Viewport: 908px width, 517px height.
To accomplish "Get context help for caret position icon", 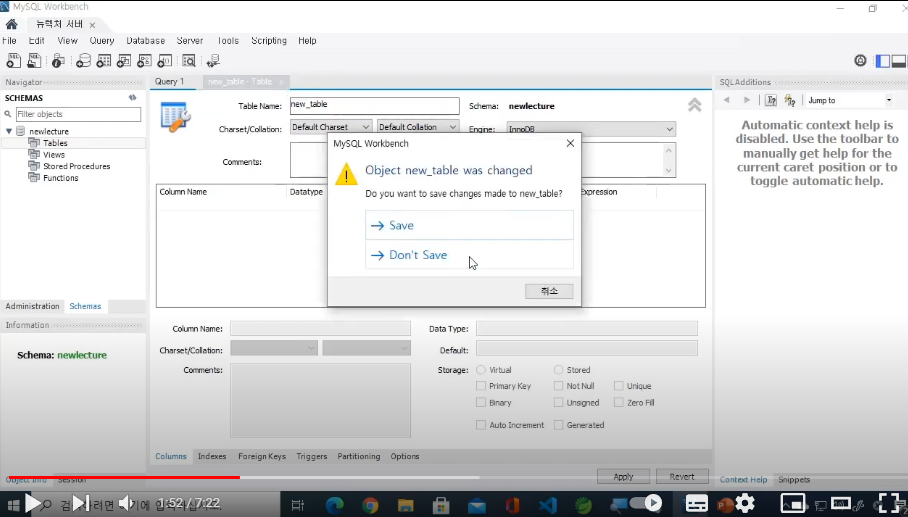I will (x=771, y=100).
